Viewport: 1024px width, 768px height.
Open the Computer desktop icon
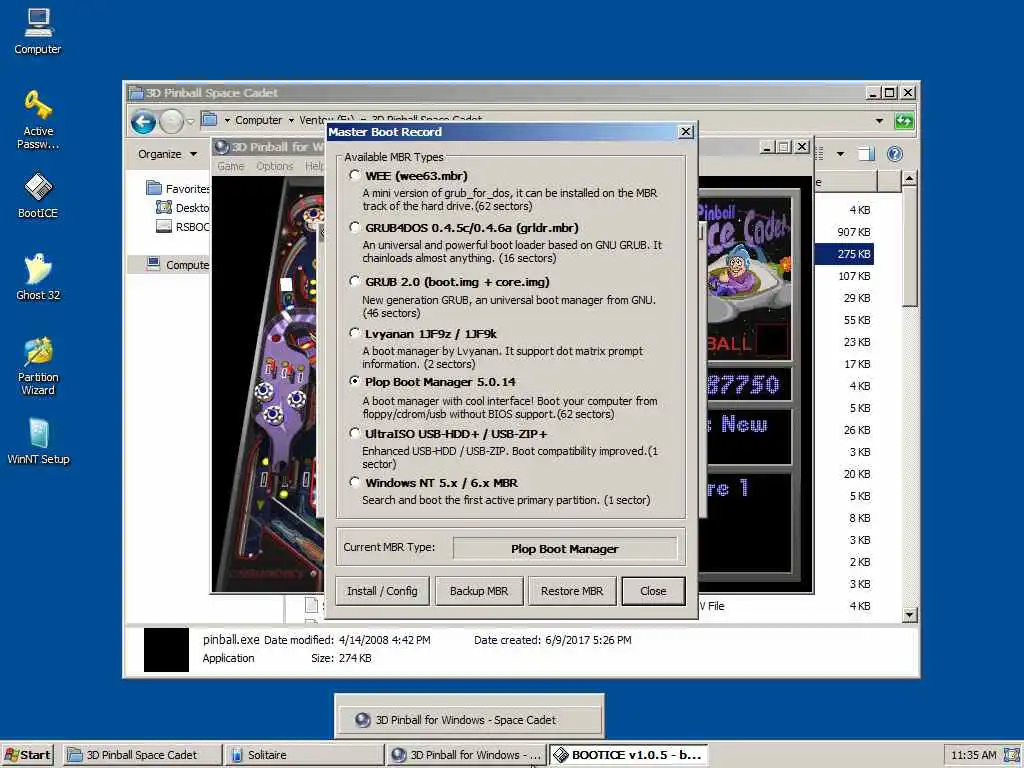coord(37,31)
